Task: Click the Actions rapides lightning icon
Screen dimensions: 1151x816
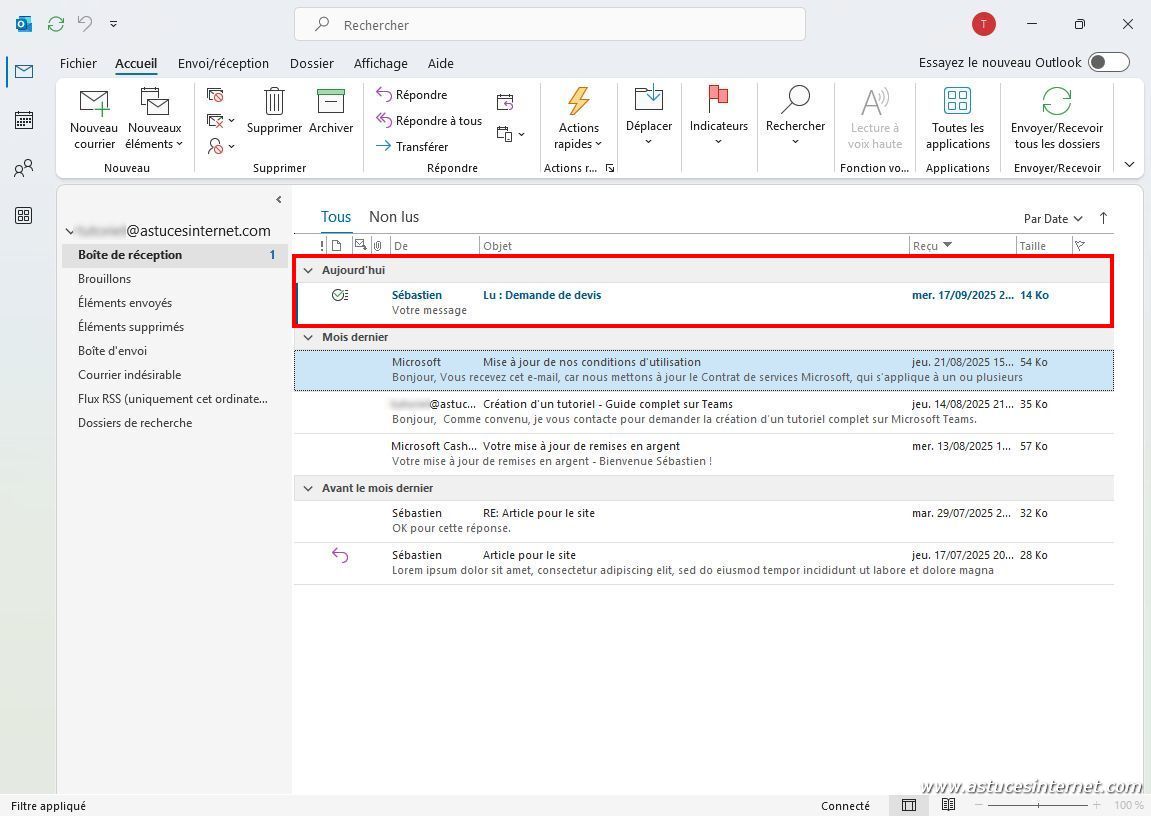Action: pos(578,102)
